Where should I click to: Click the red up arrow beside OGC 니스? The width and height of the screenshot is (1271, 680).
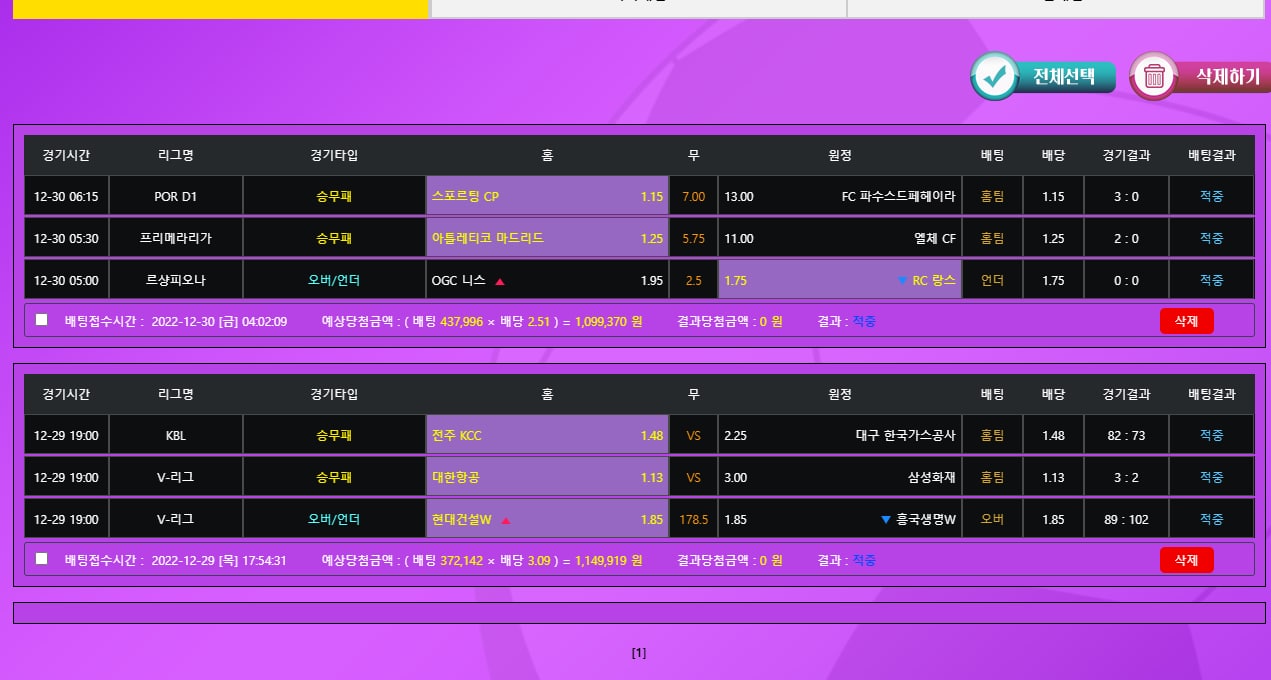coord(500,281)
